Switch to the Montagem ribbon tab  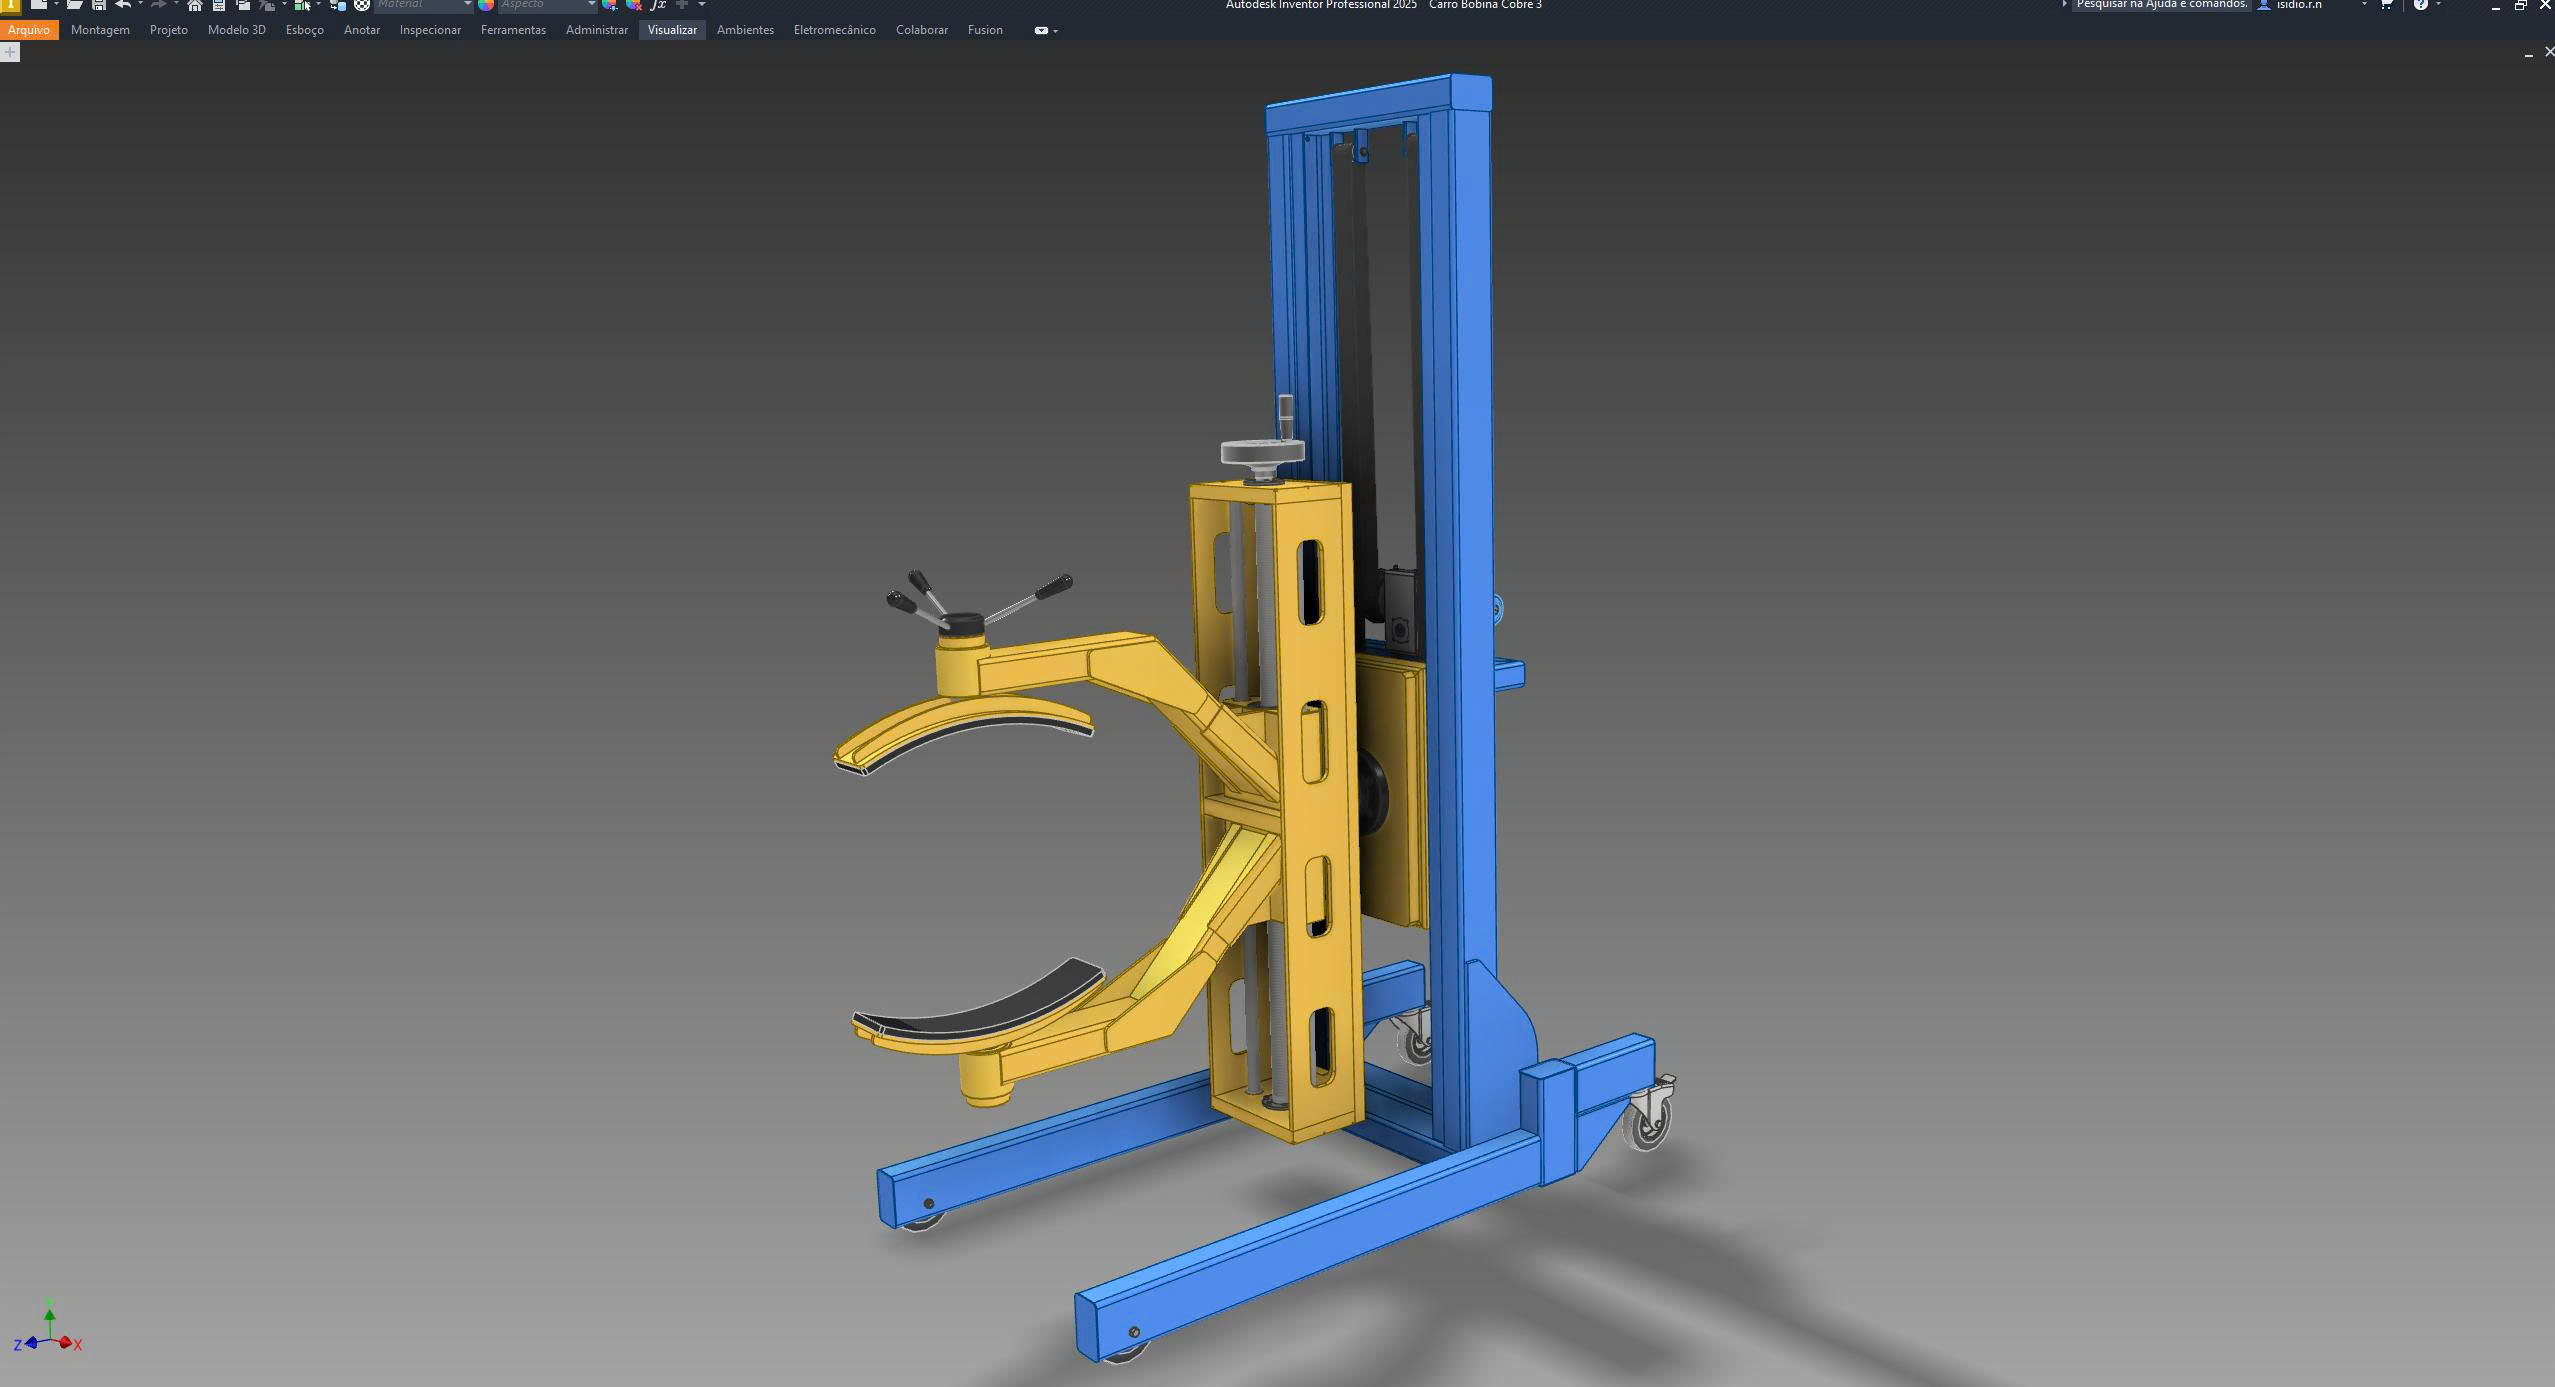[x=100, y=30]
